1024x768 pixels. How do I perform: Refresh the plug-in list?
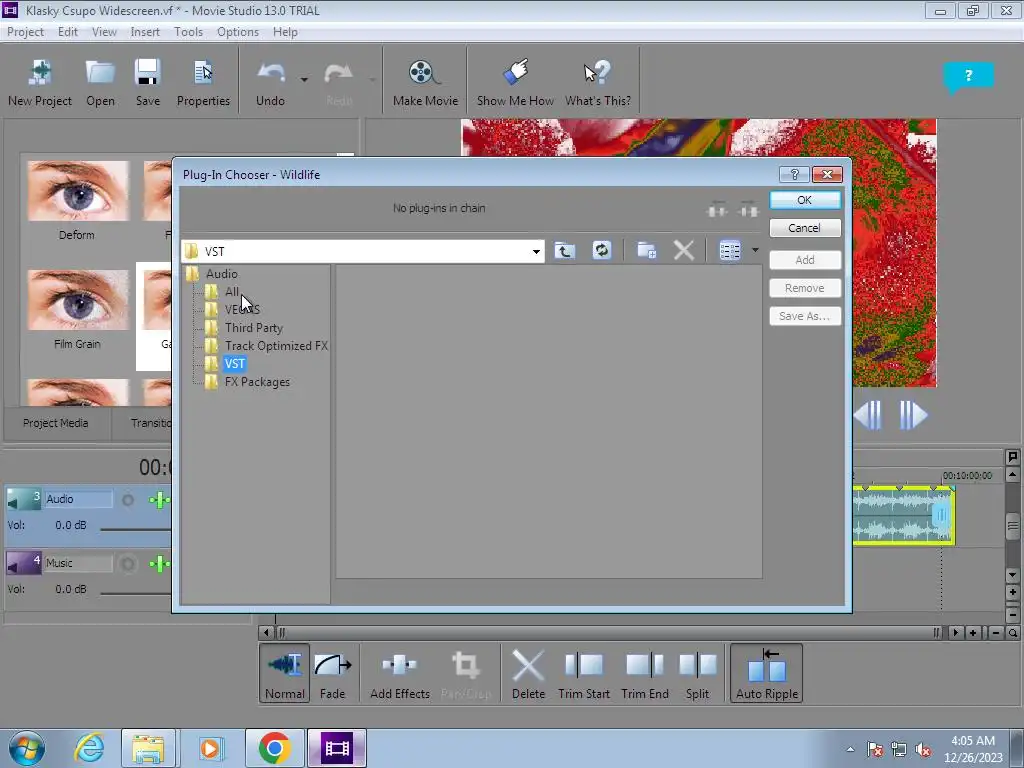[601, 251]
